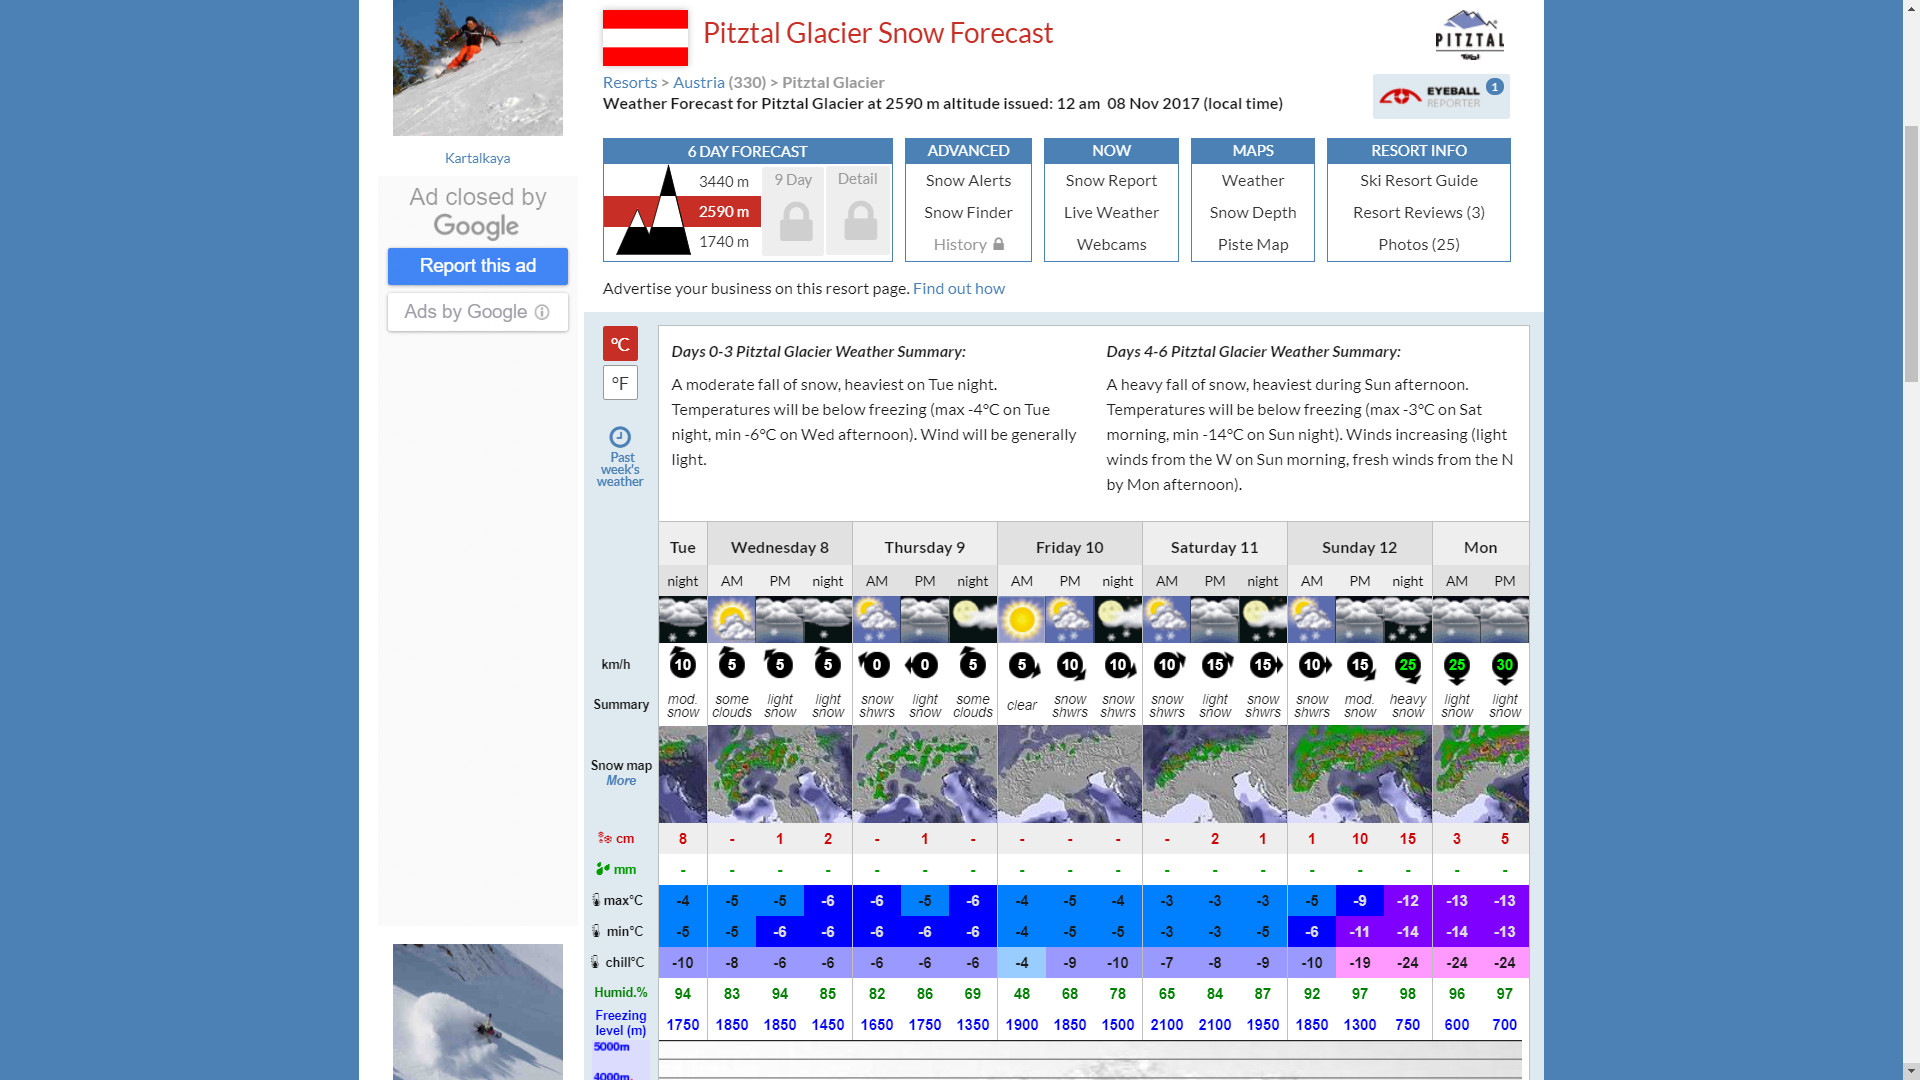Viewport: 1920px width, 1080px height.
Task: Click the Detail forecast lock icon
Action: [x=859, y=221]
